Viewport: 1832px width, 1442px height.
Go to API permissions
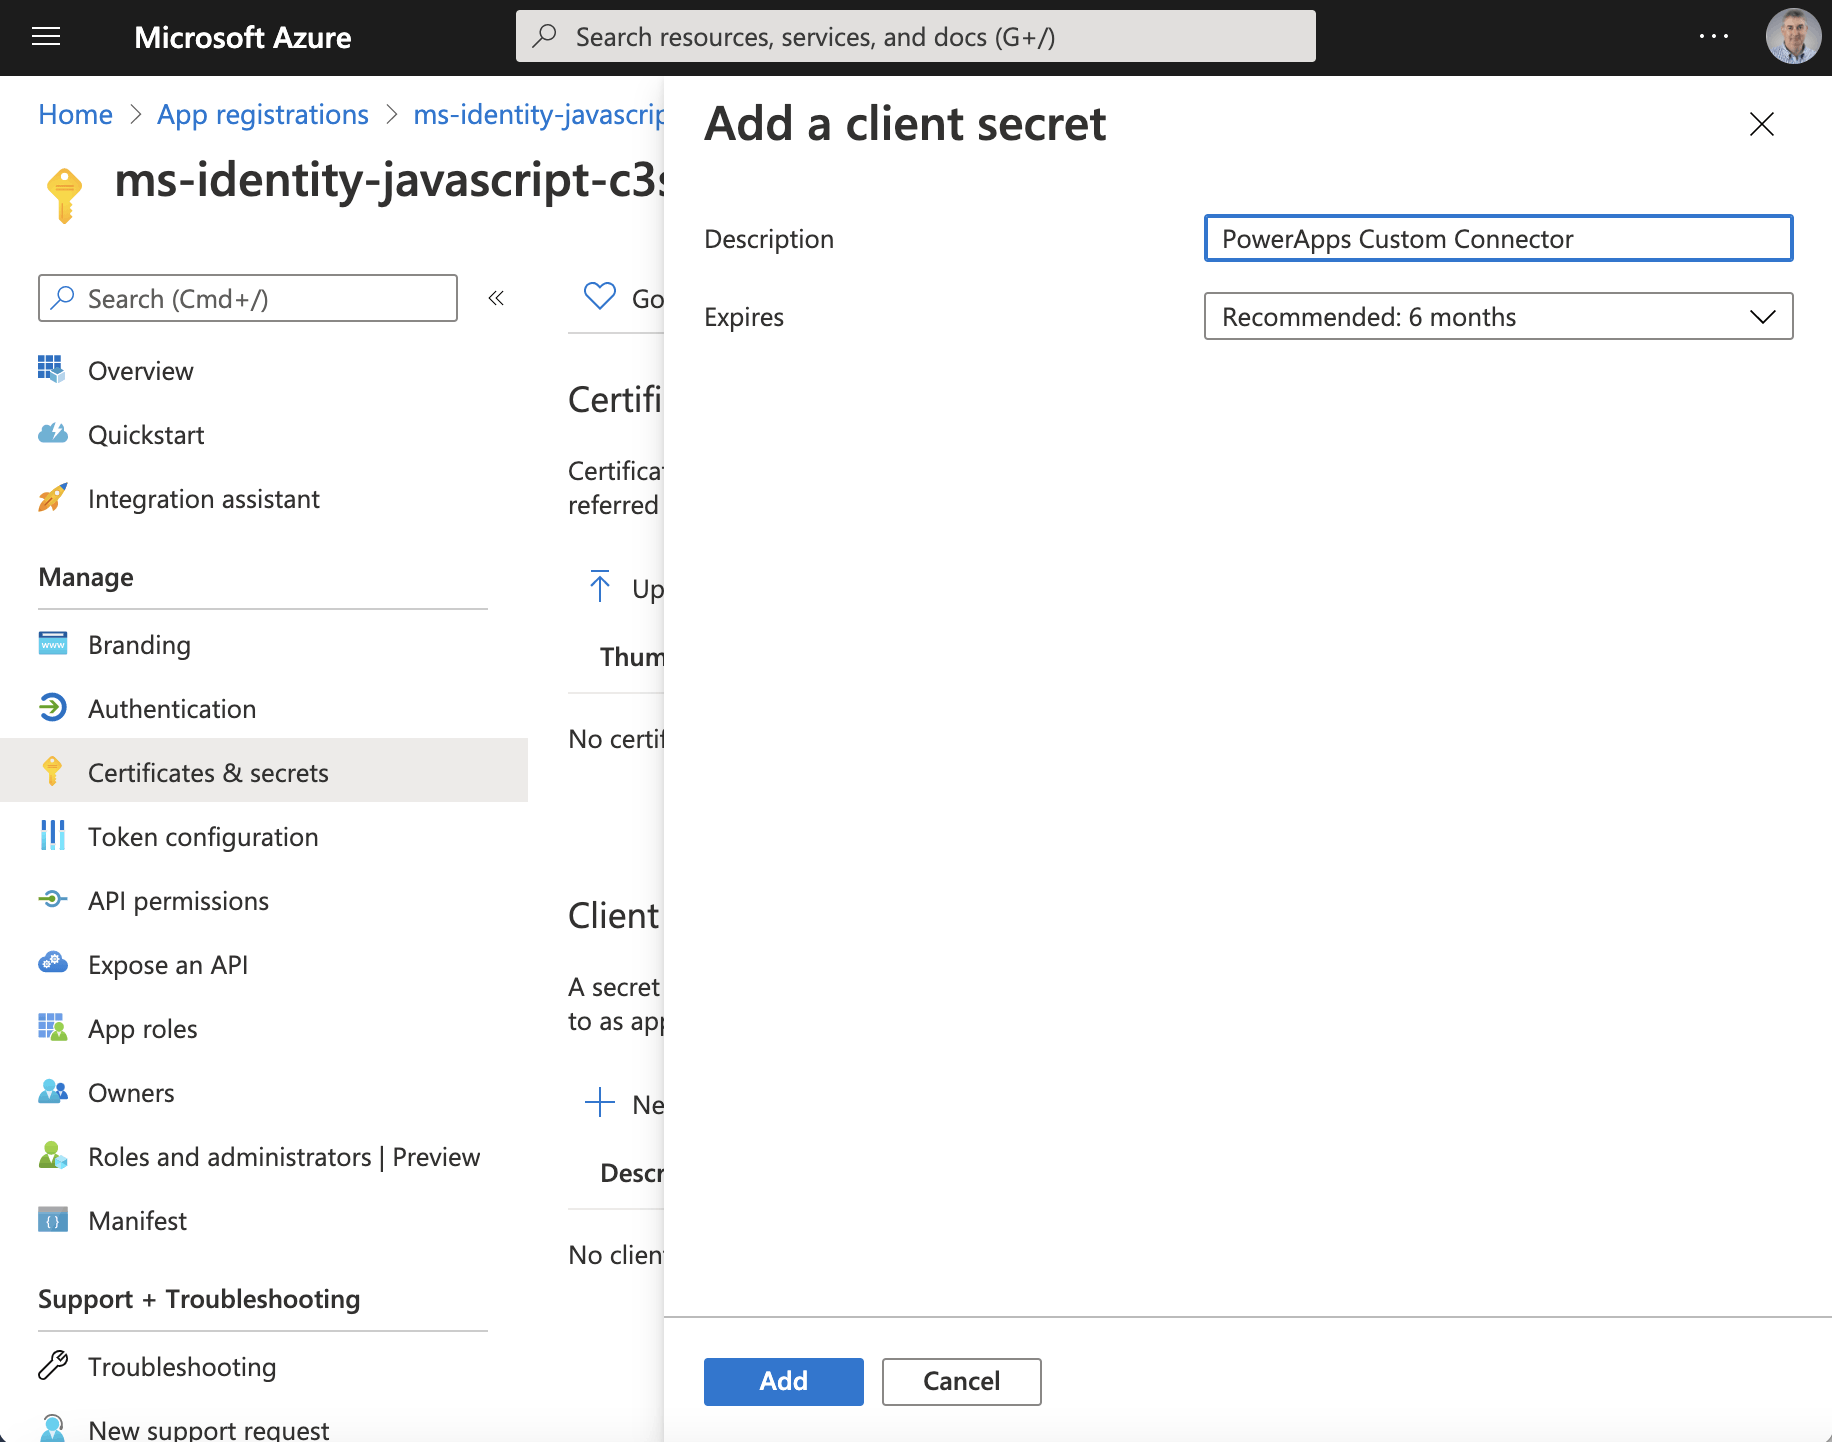[178, 901]
